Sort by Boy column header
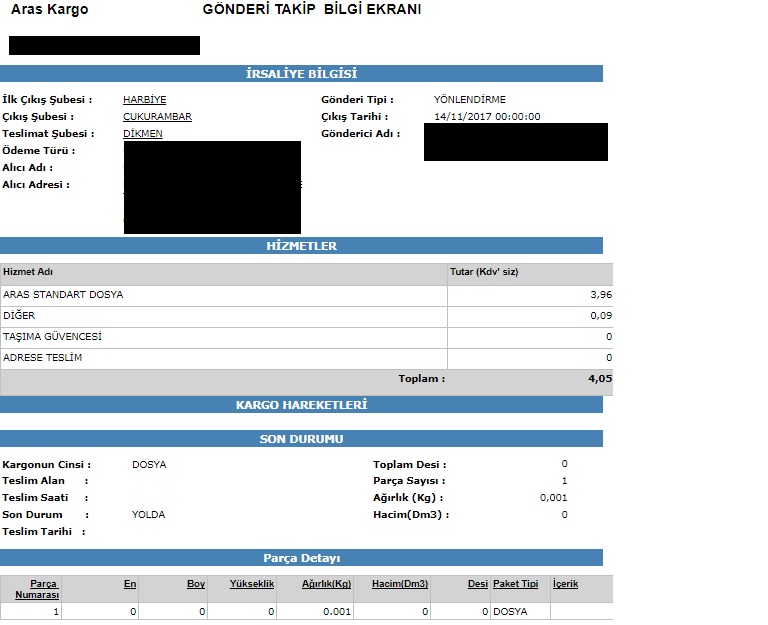 tap(196, 584)
